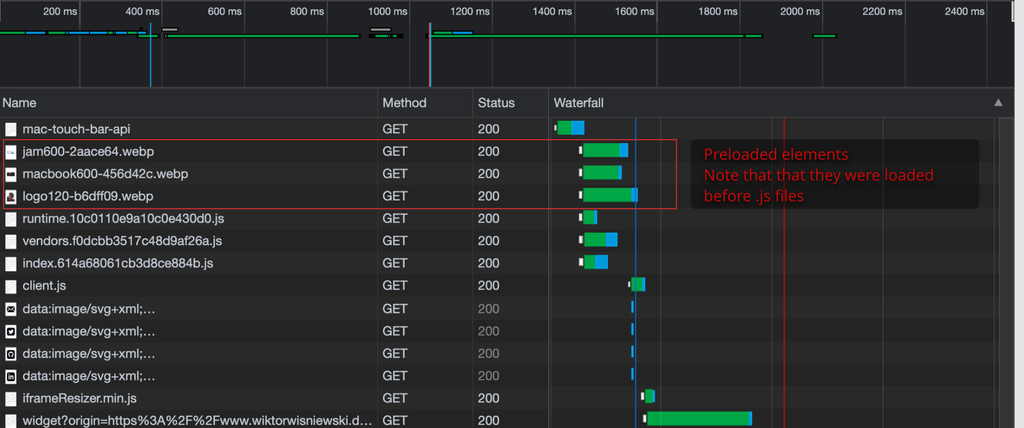Click mac-touch-bar-api document icon
Image resolution: width=1024 pixels, height=428 pixels.
pos(10,129)
